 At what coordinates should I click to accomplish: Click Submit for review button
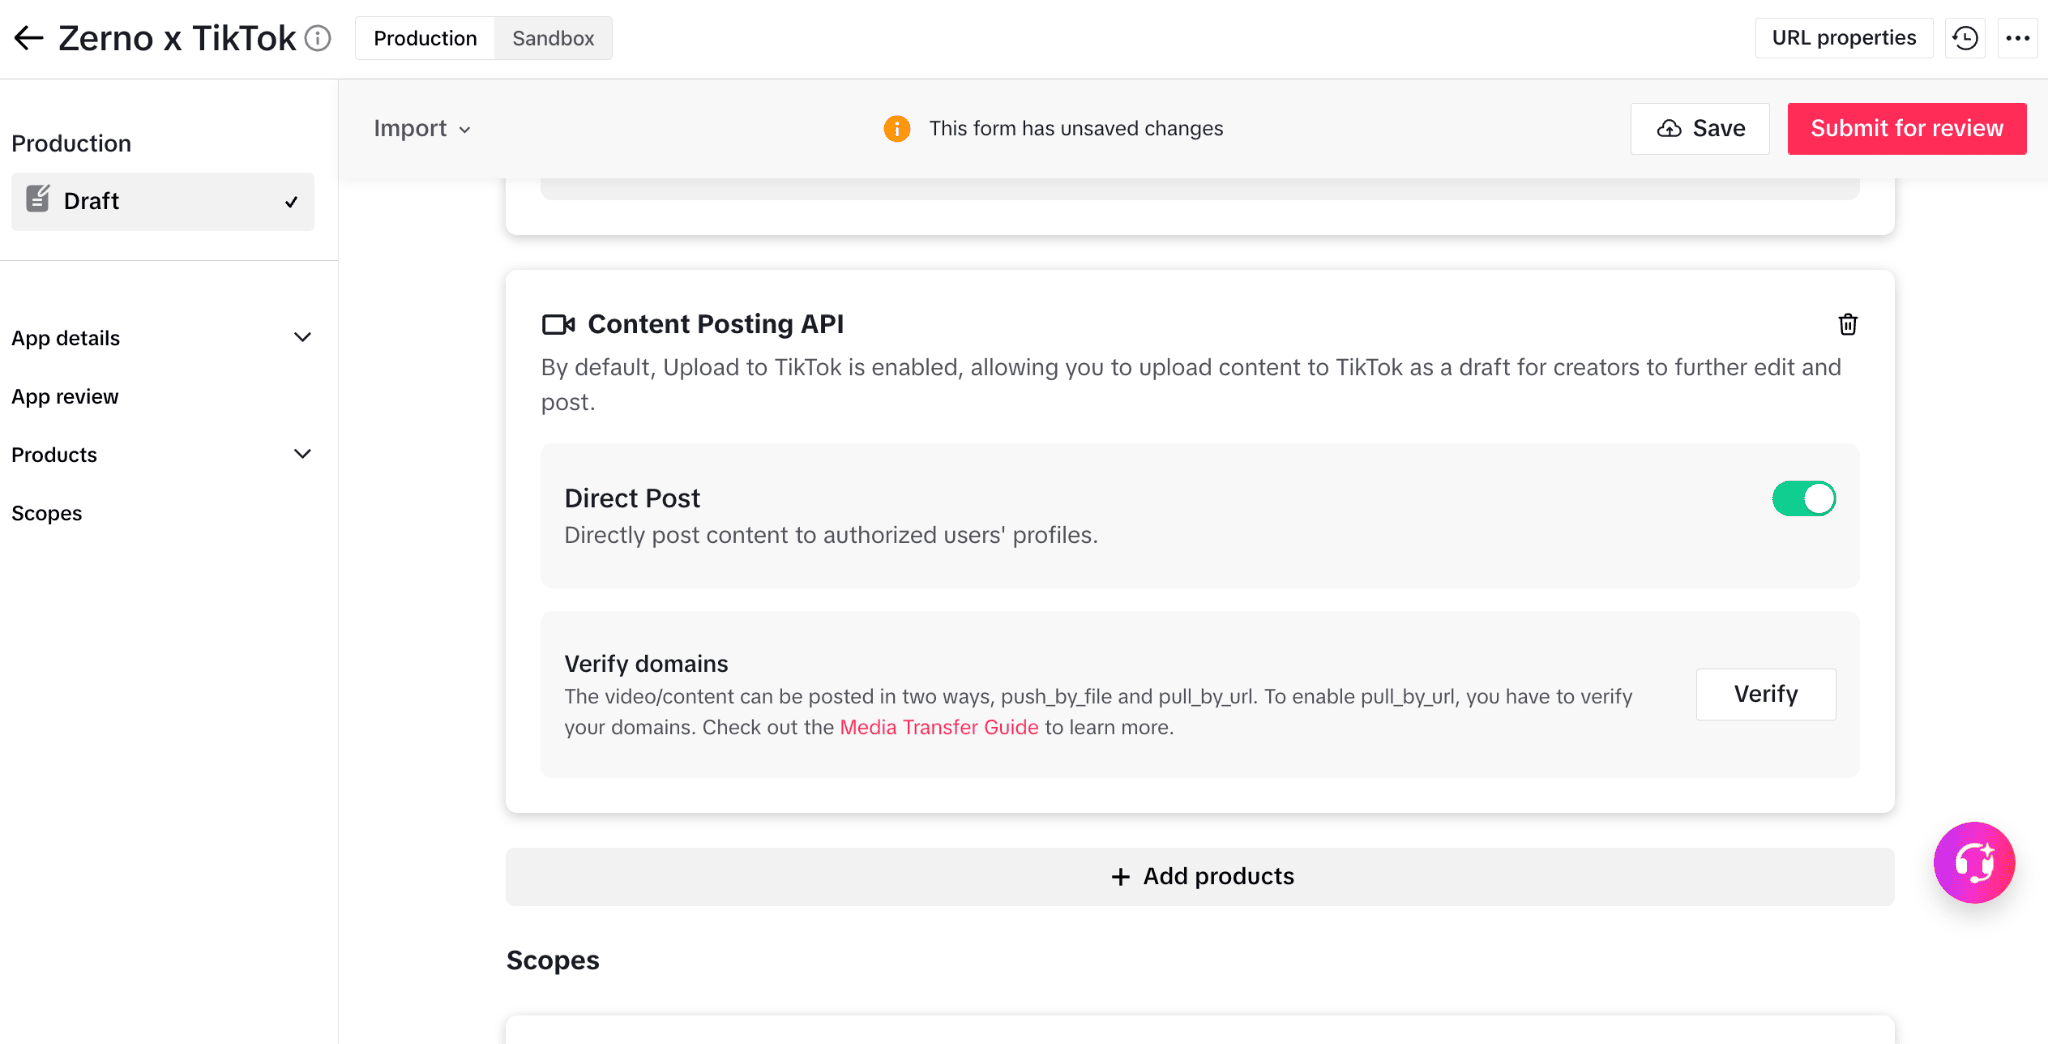point(1906,128)
